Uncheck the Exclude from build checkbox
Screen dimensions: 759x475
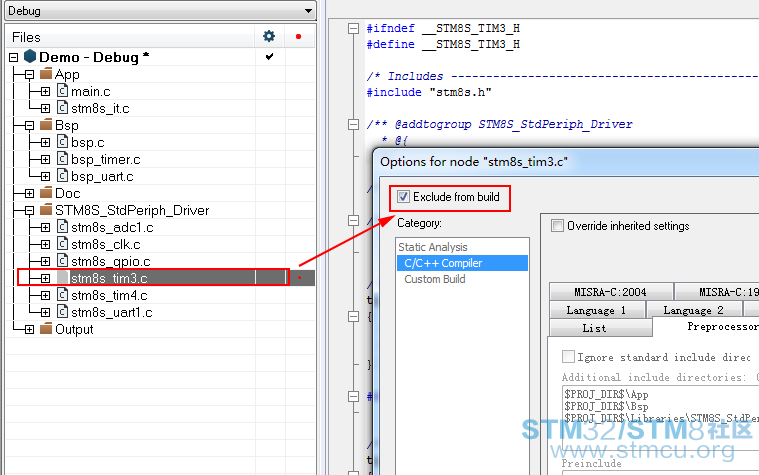click(x=403, y=197)
